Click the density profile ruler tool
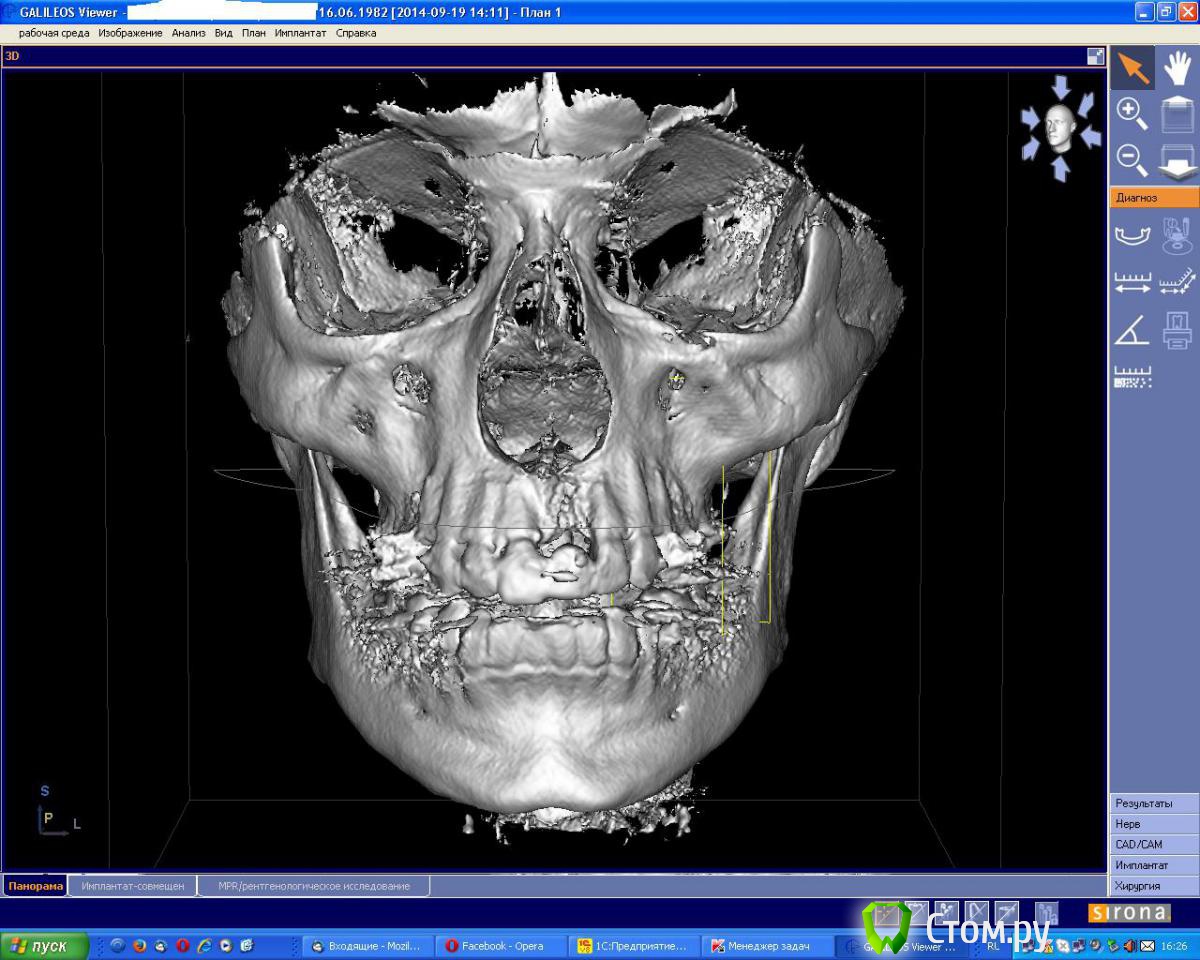 click(x=1132, y=377)
